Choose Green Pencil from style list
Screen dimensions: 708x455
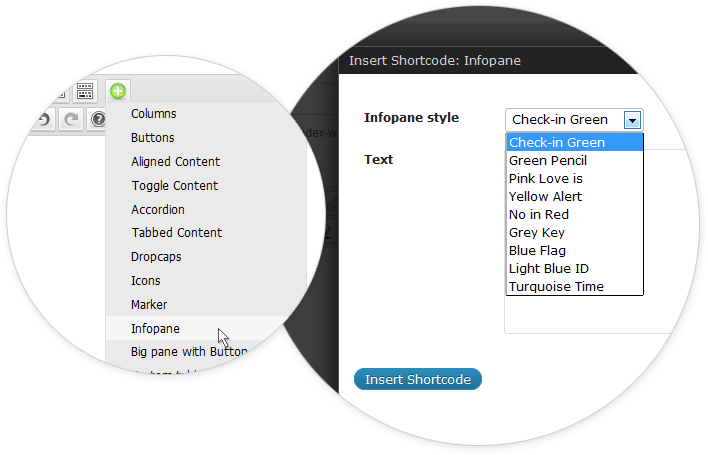tap(548, 161)
